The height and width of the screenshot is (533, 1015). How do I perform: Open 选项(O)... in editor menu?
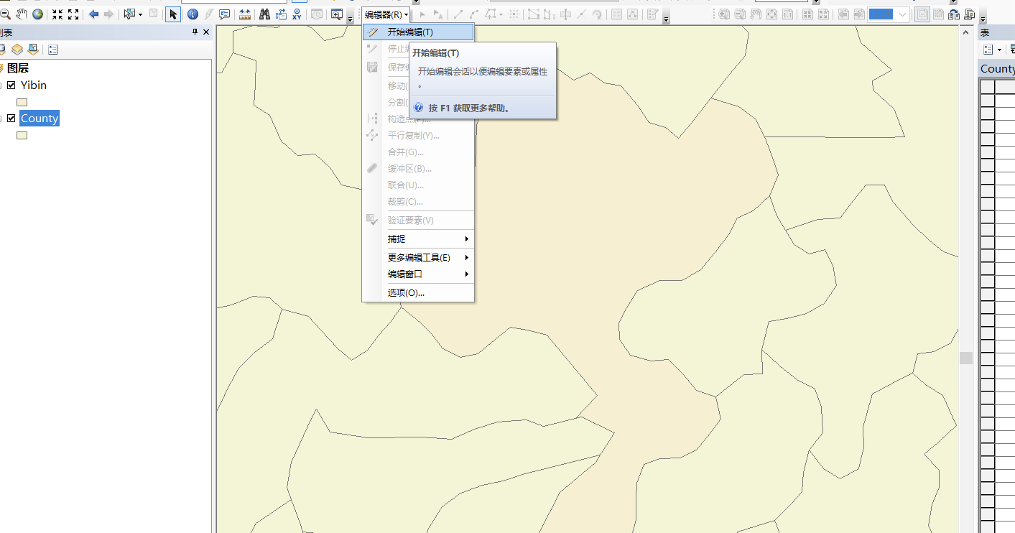point(406,293)
